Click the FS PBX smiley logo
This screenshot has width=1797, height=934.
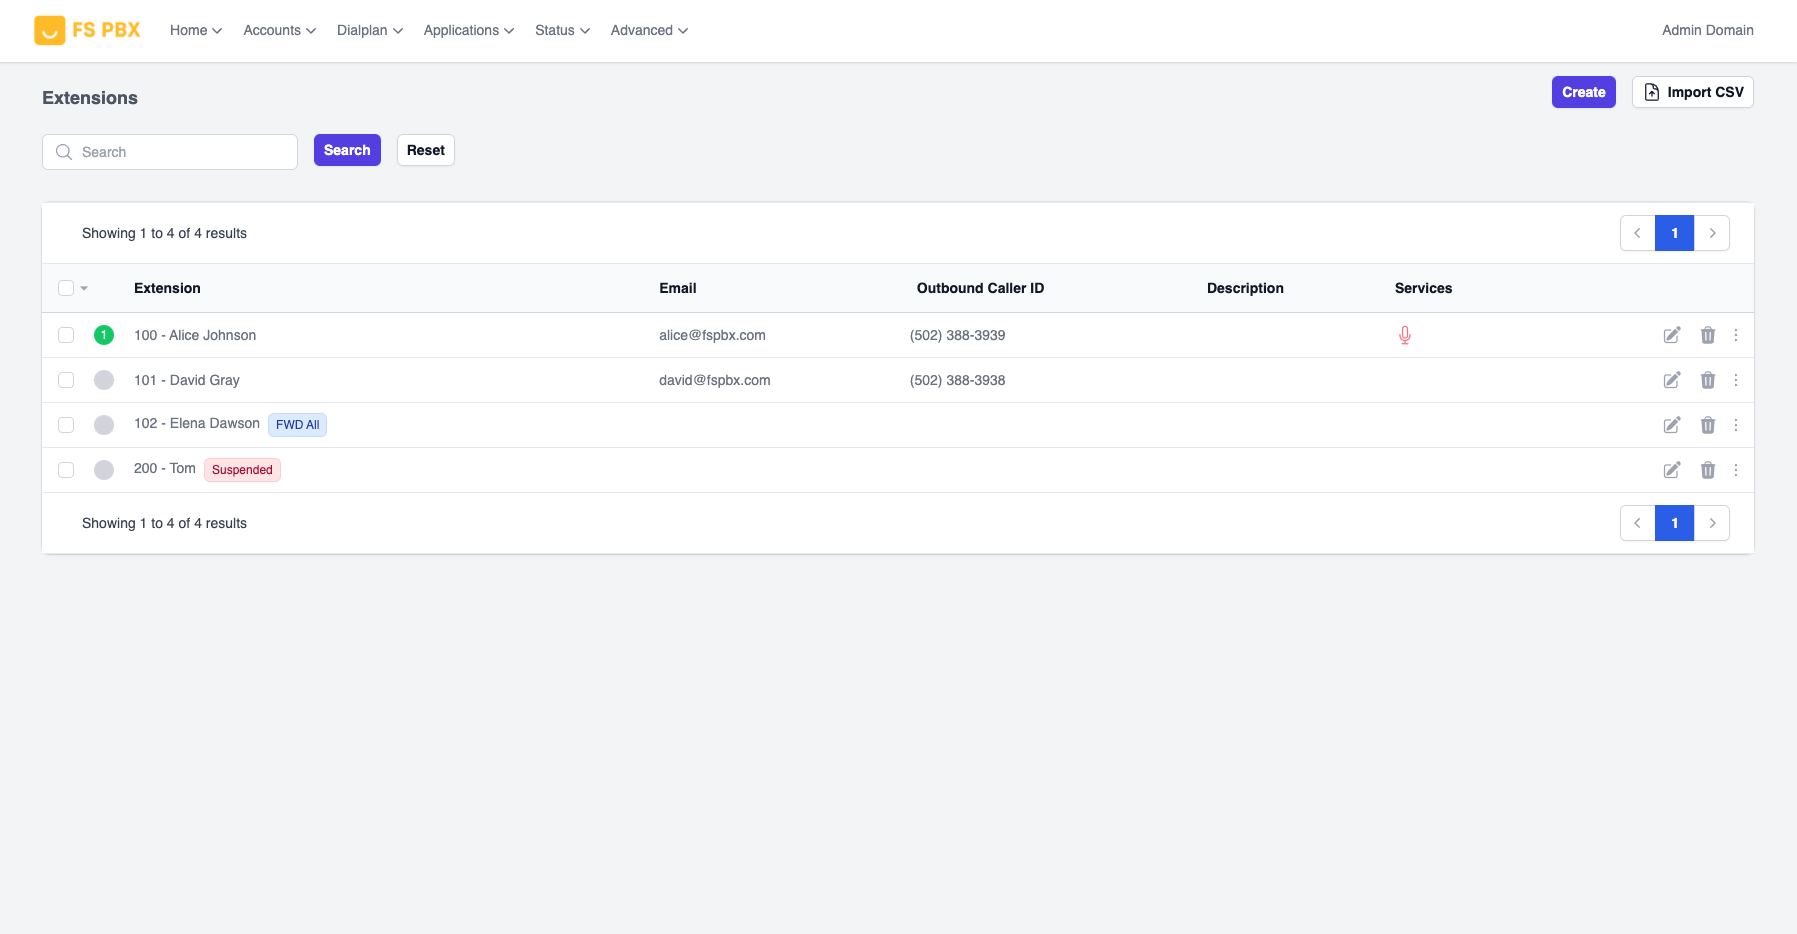coord(50,29)
